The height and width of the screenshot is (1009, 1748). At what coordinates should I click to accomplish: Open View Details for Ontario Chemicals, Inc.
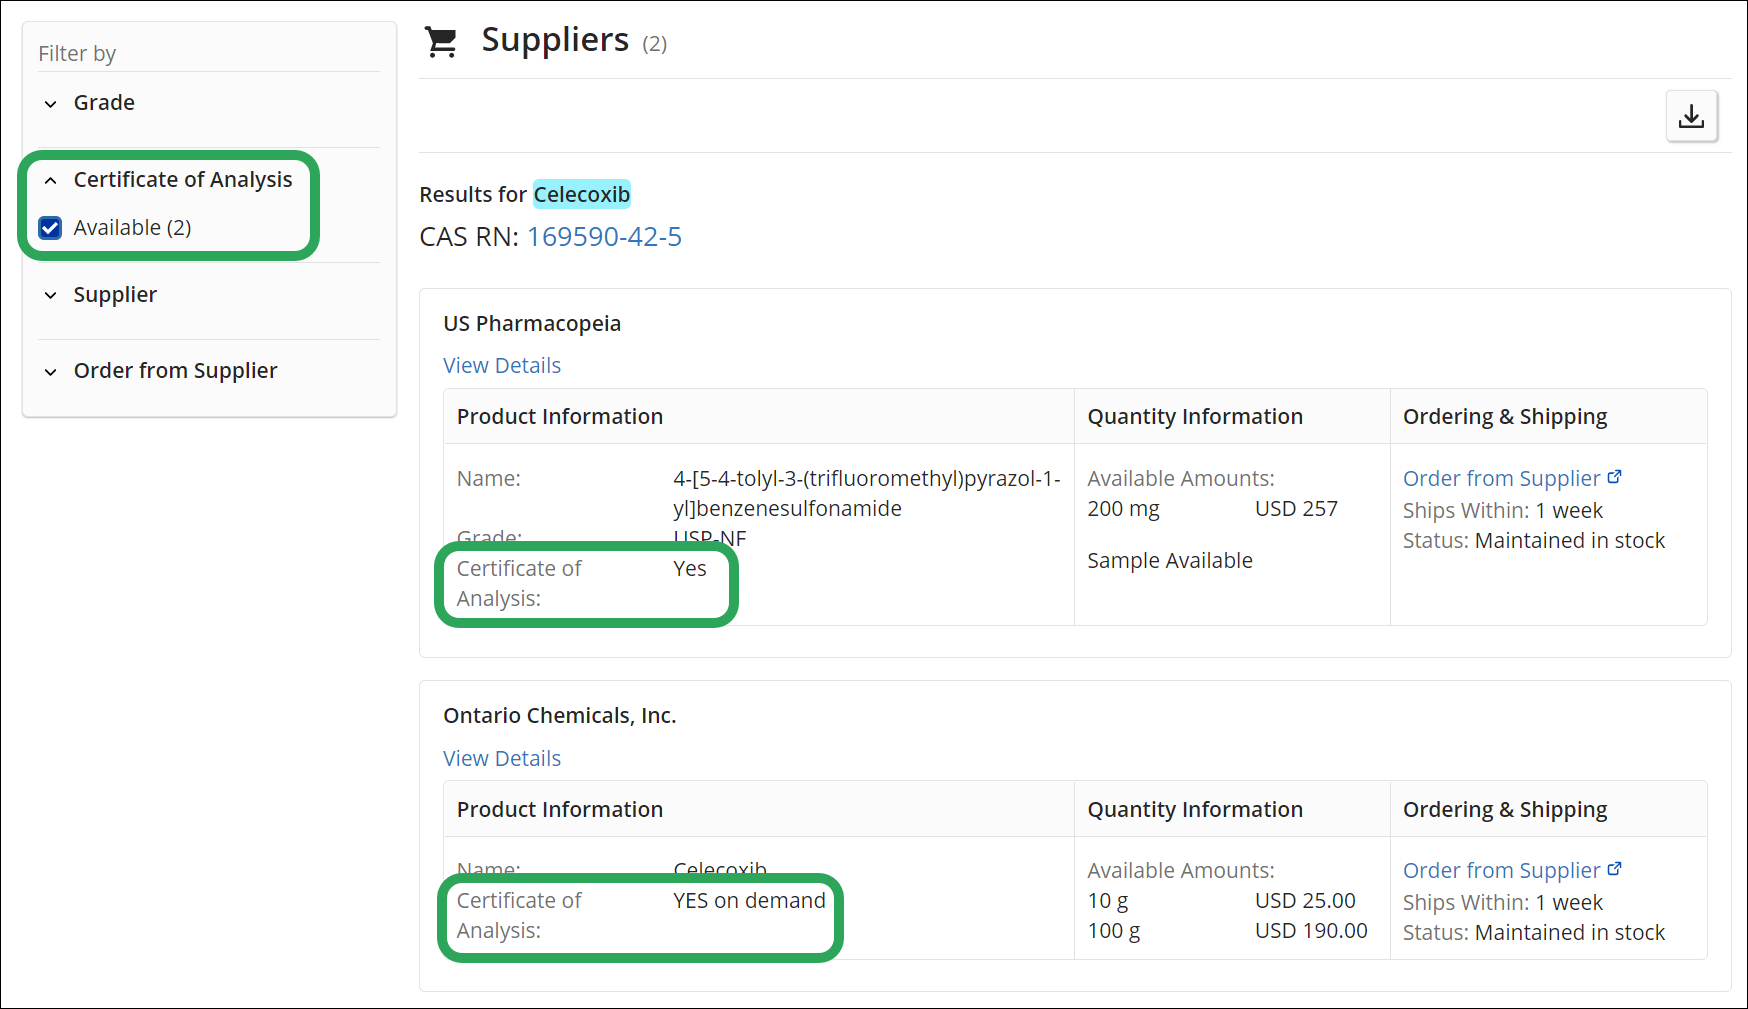pyautogui.click(x=502, y=759)
